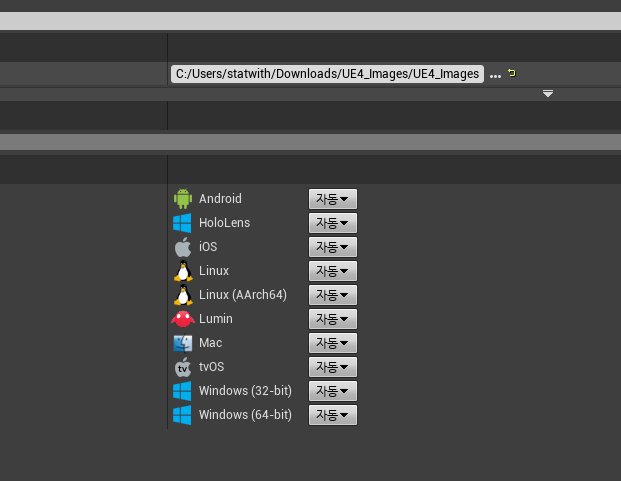
Task: Select the Linux (AArch64) label
Action: click(243, 295)
